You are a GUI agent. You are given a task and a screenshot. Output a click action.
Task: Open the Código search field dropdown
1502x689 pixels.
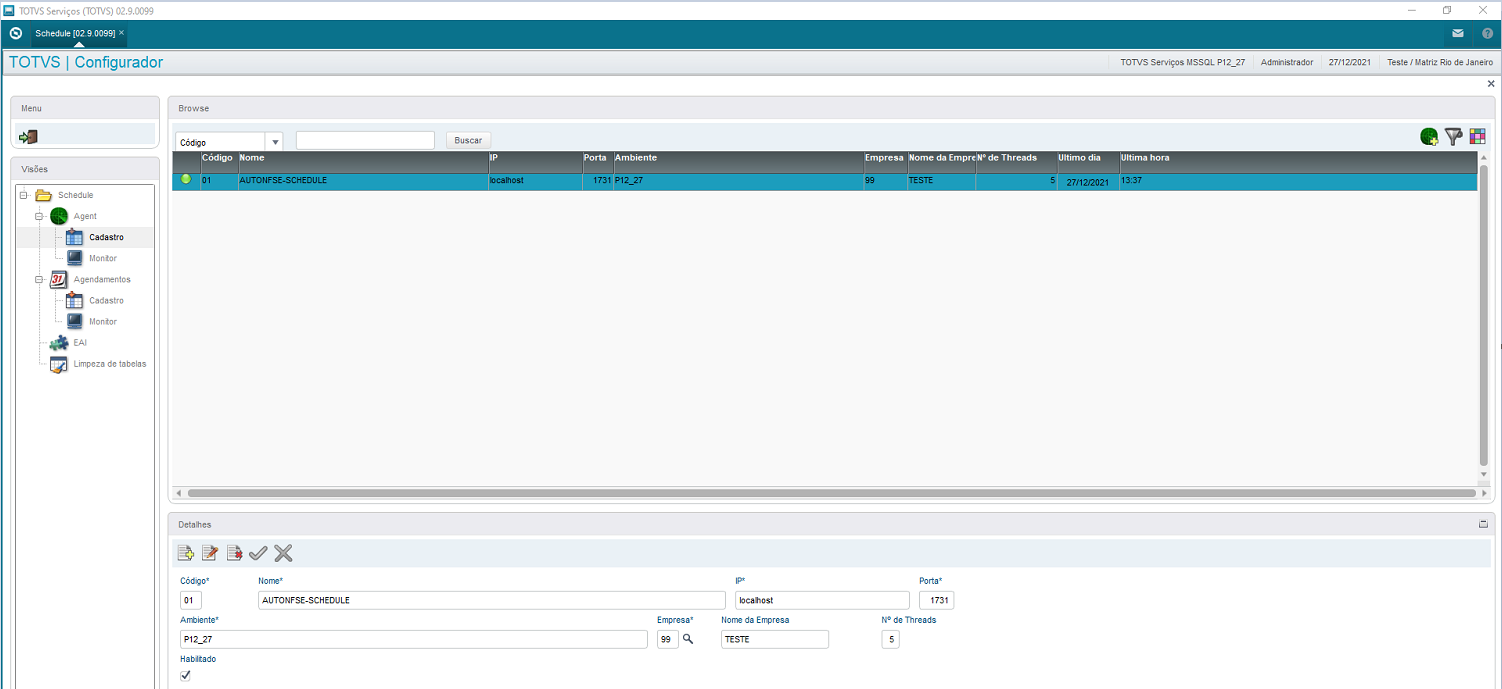(x=275, y=142)
